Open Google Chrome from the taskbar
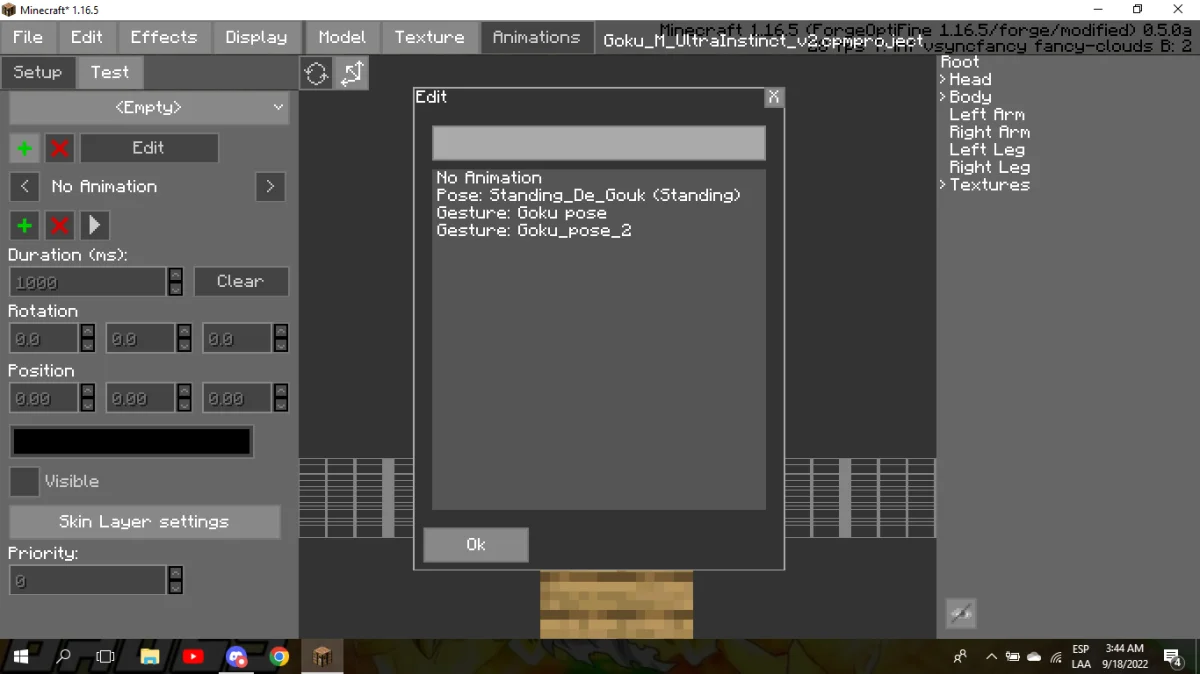This screenshot has height=674, width=1200. coord(279,657)
